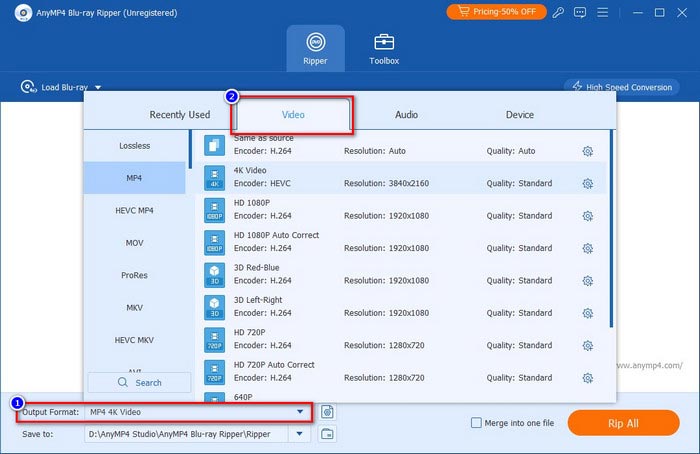This screenshot has width=700, height=454.
Task: Click the custom profile icon beside Output Format
Action: (x=327, y=412)
